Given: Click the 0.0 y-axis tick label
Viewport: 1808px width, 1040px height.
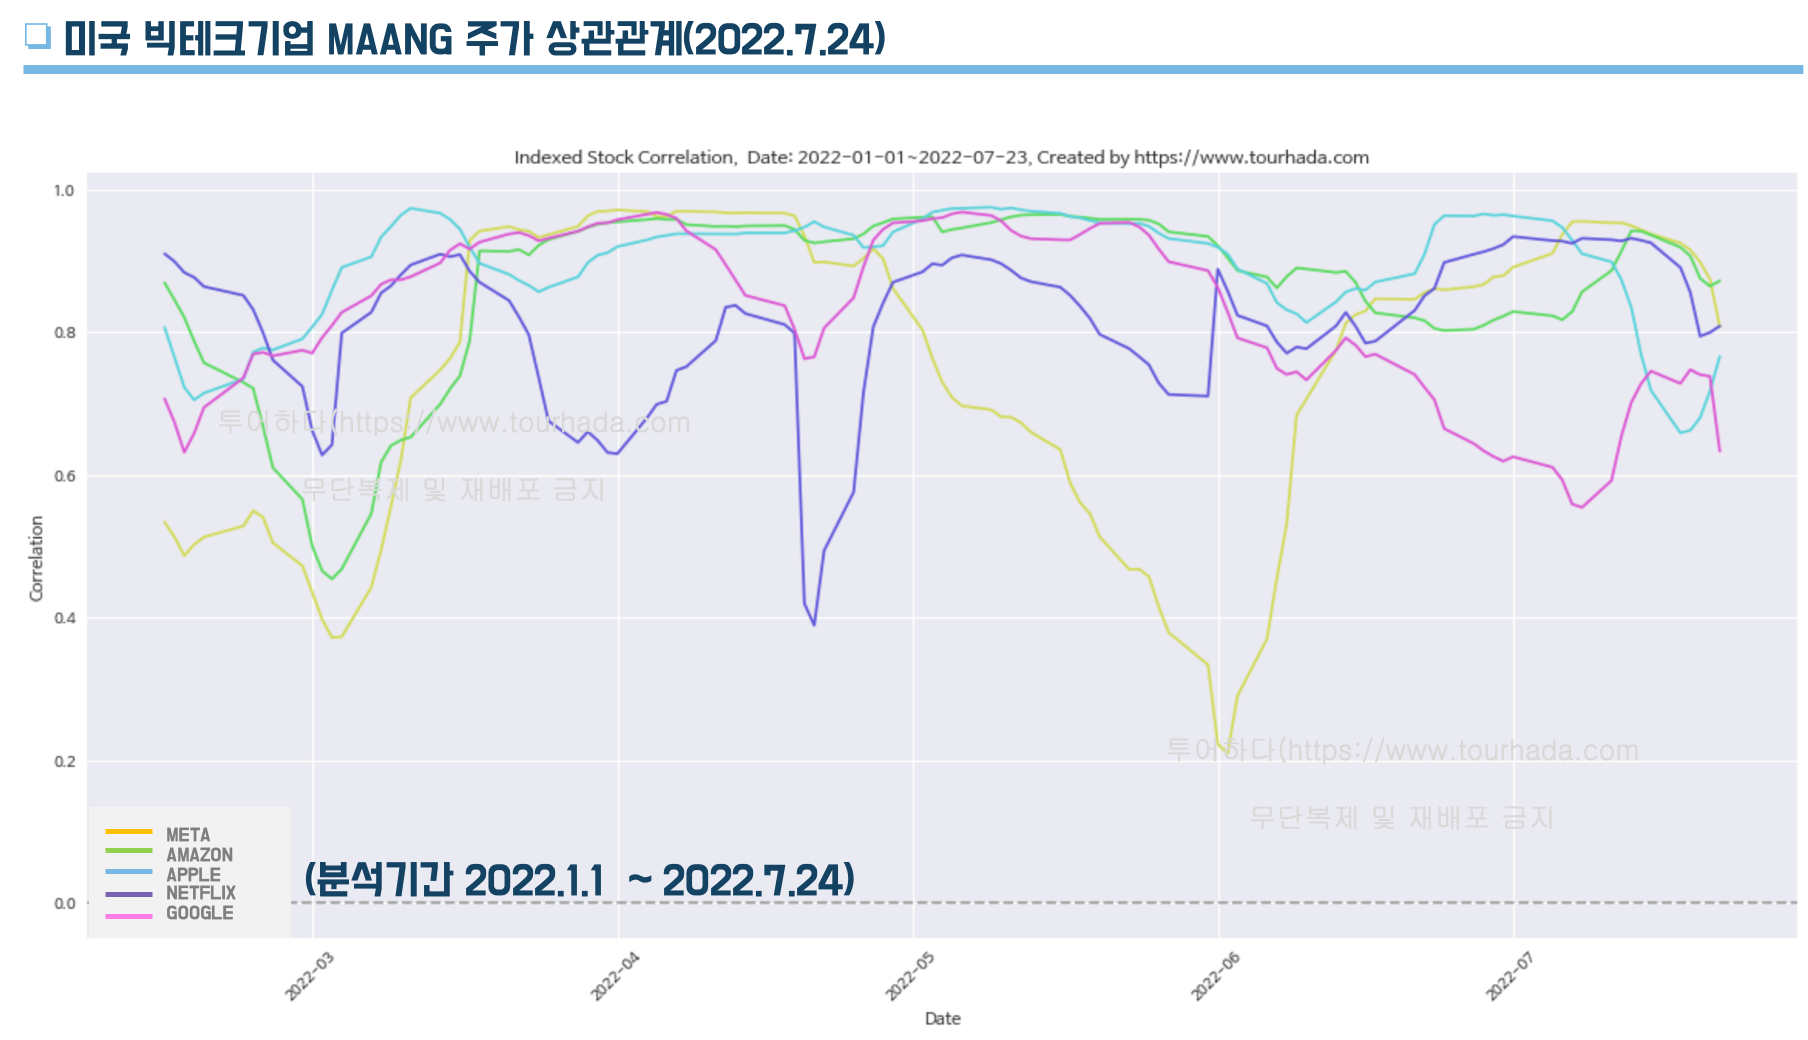Looking at the screenshot, I should coord(64,904).
